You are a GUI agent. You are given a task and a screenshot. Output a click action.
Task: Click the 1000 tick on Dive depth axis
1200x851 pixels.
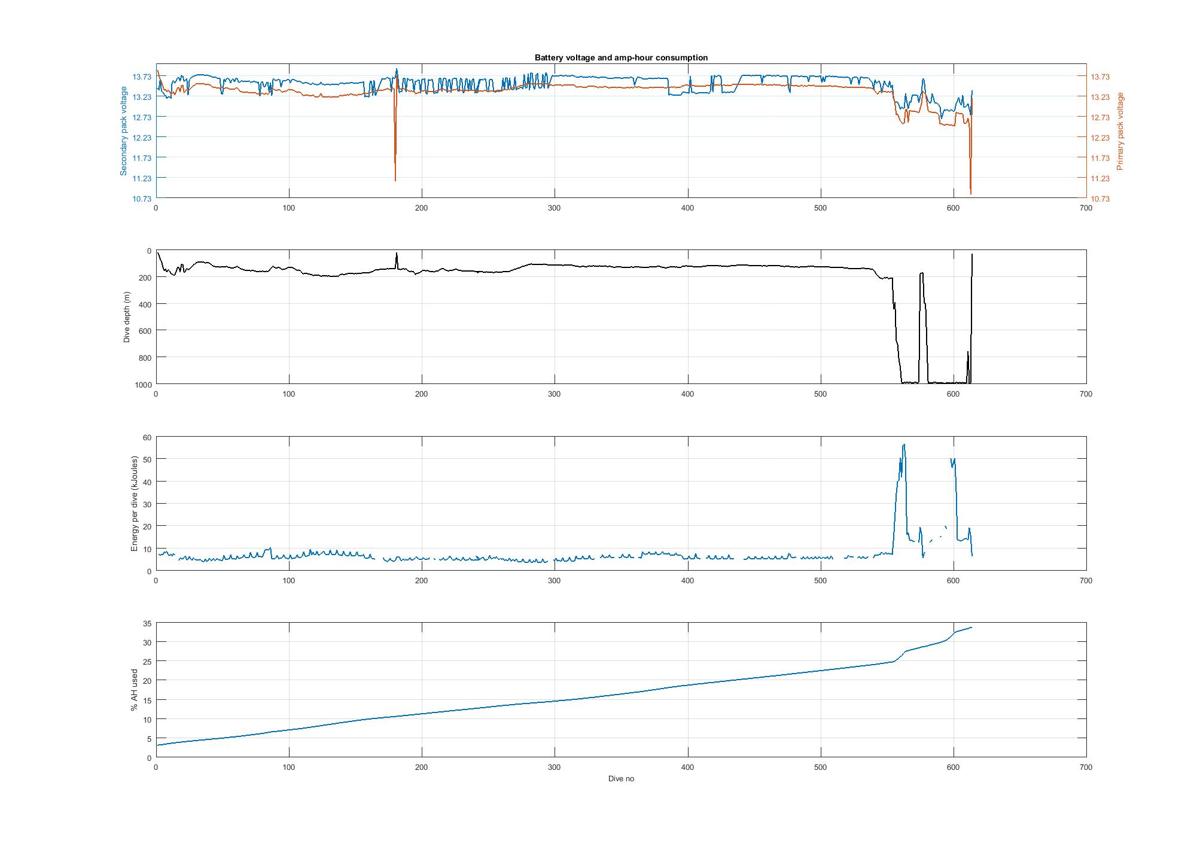pos(144,384)
